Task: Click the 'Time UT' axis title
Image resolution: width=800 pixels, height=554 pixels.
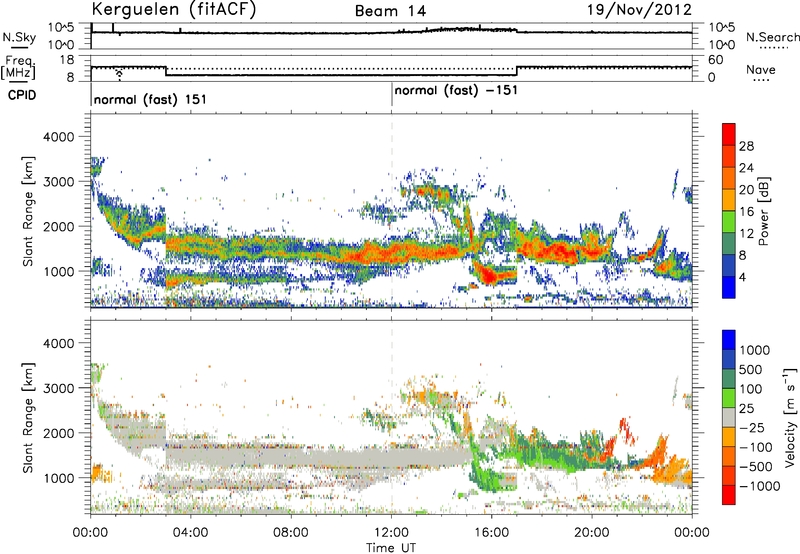Action: 391,548
